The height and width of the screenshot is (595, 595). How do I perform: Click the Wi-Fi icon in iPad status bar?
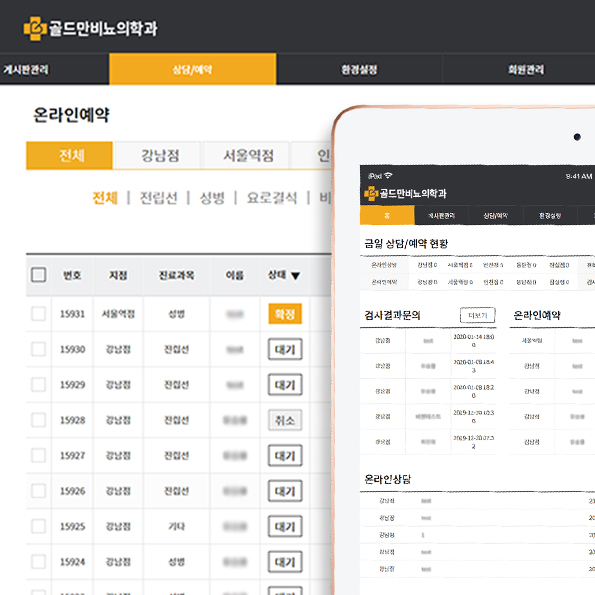[x=388, y=176]
